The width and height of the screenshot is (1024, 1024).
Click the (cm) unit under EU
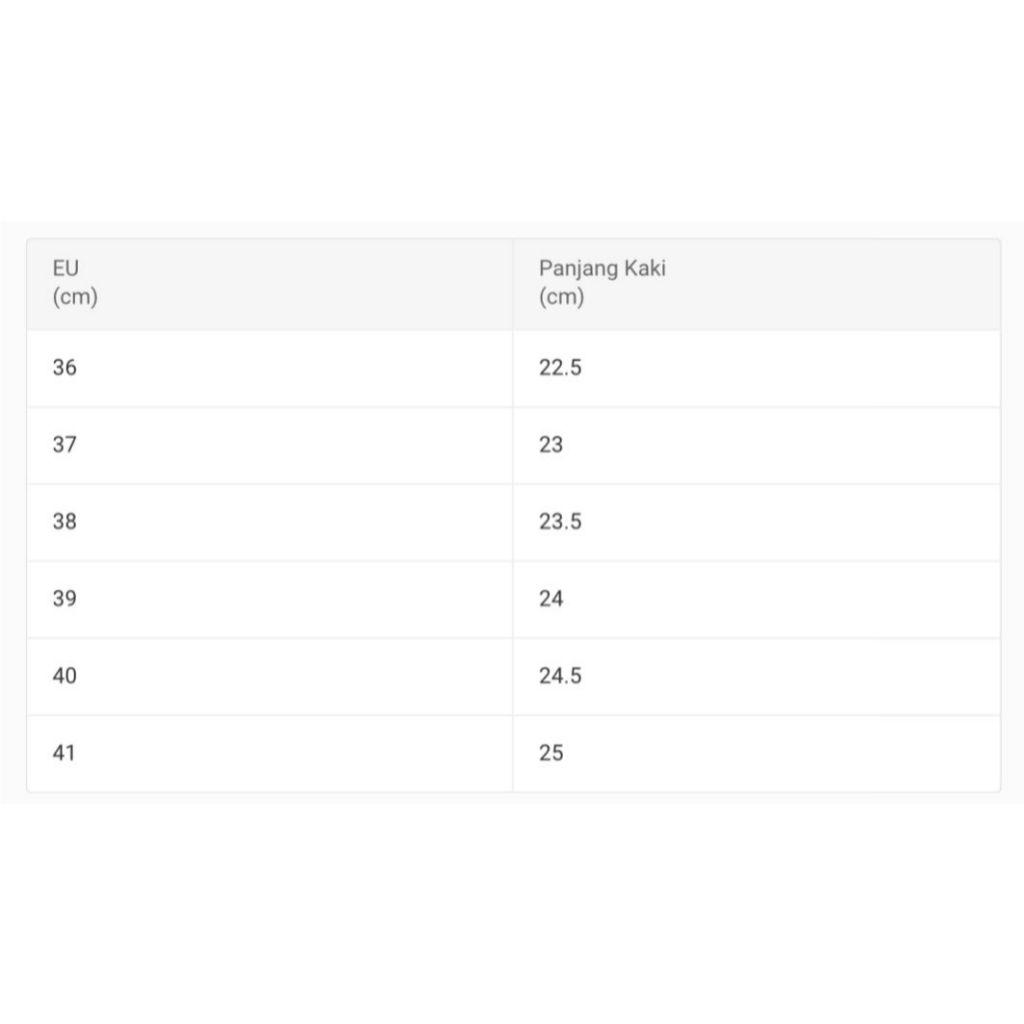[x=75, y=297]
